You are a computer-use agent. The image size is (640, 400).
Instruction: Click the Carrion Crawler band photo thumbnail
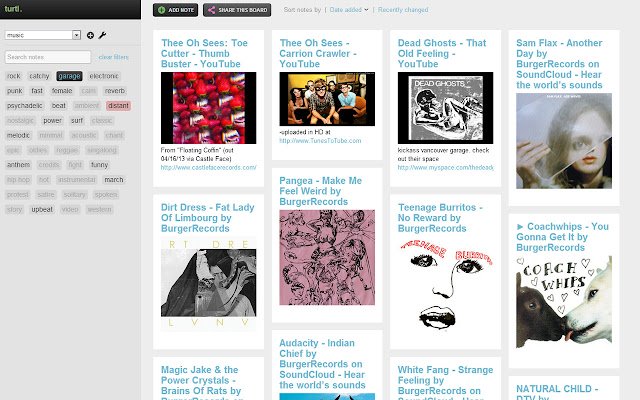point(327,99)
